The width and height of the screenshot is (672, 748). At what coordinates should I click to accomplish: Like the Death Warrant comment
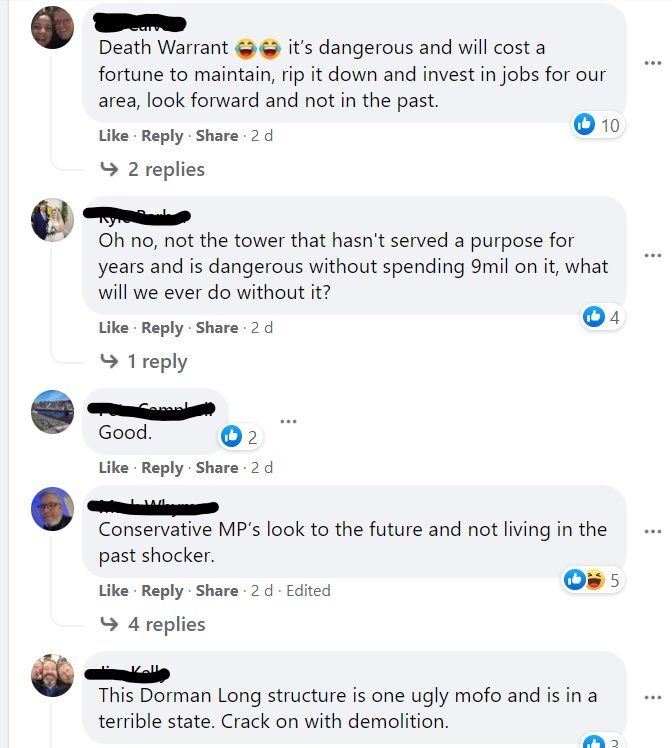[113, 136]
